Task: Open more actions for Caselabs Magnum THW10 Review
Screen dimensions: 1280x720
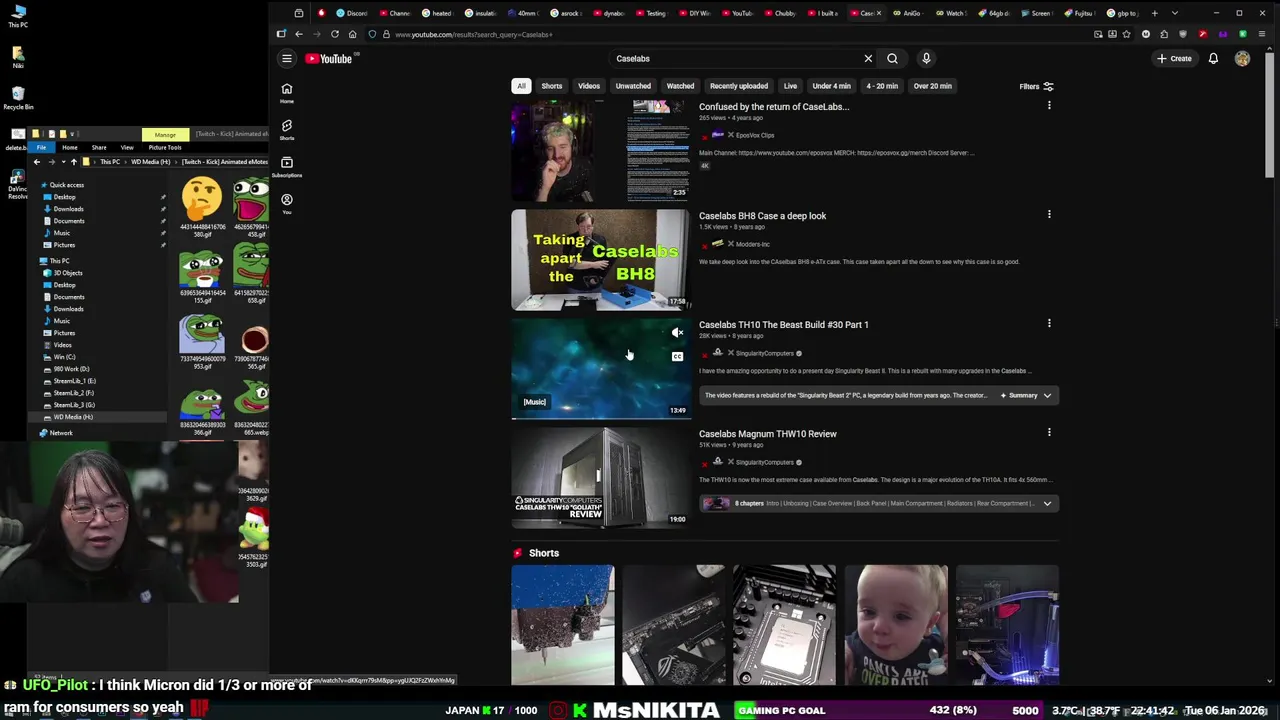Action: click(x=1049, y=432)
